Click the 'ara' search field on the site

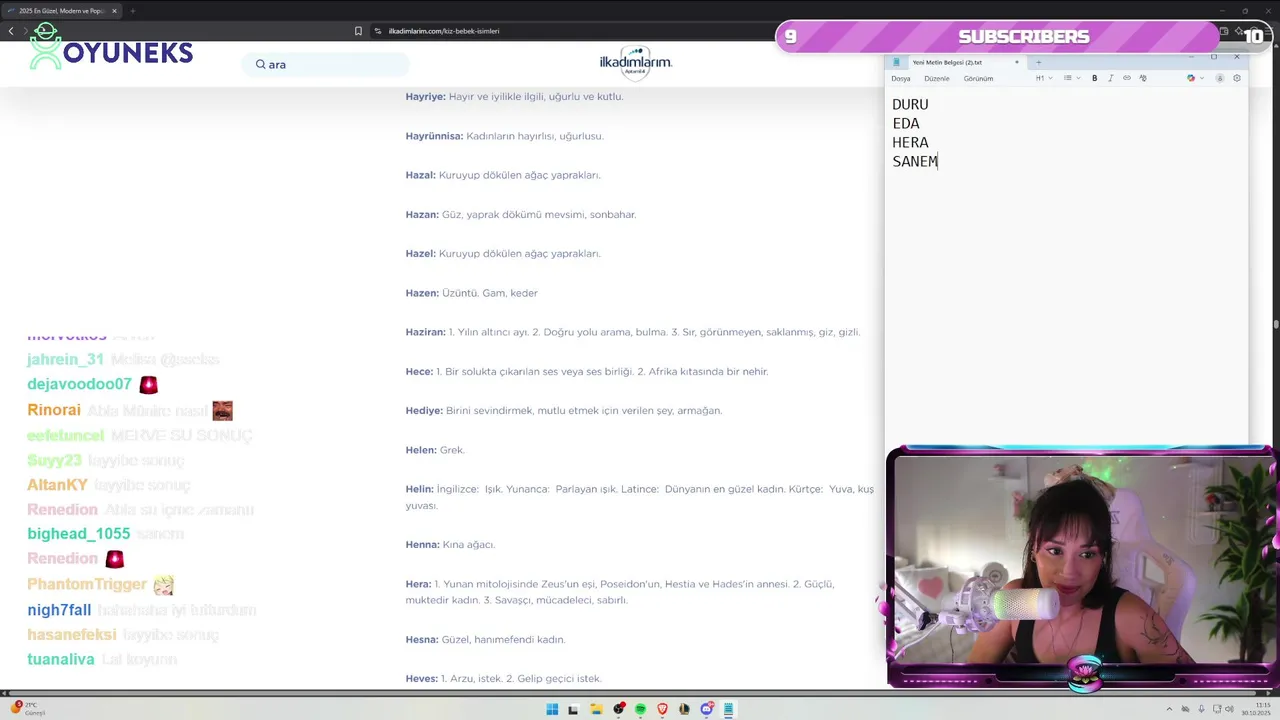click(325, 64)
